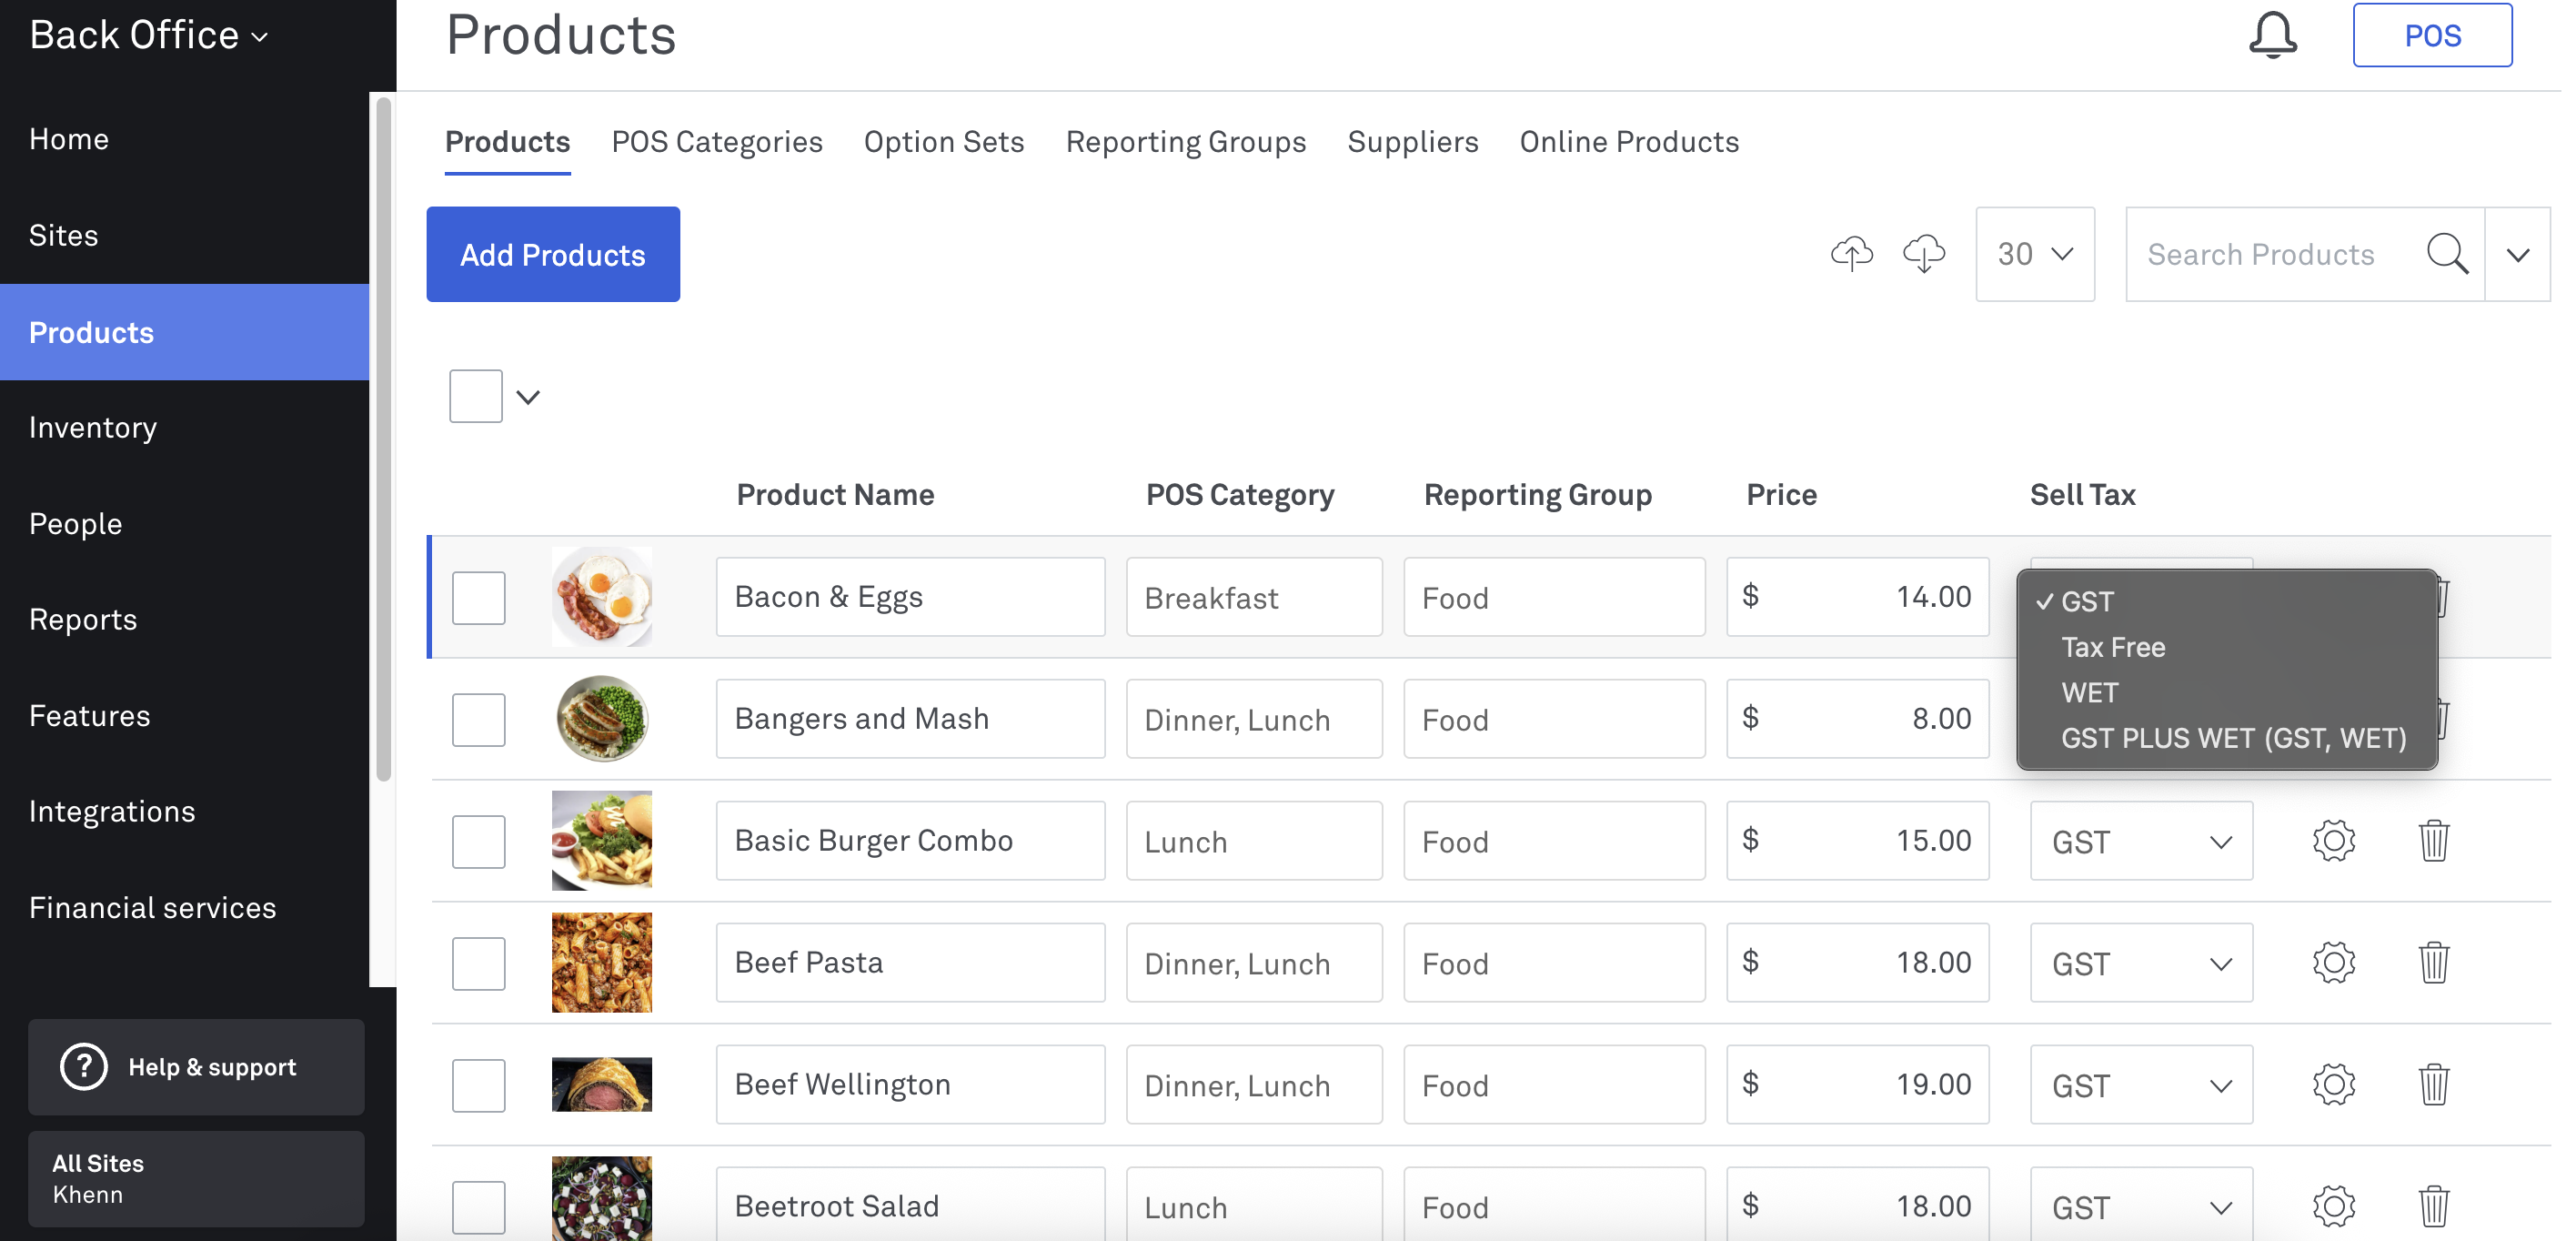
Task: Open Sell Tax dropdown for Beef Pasta
Action: 2141,963
